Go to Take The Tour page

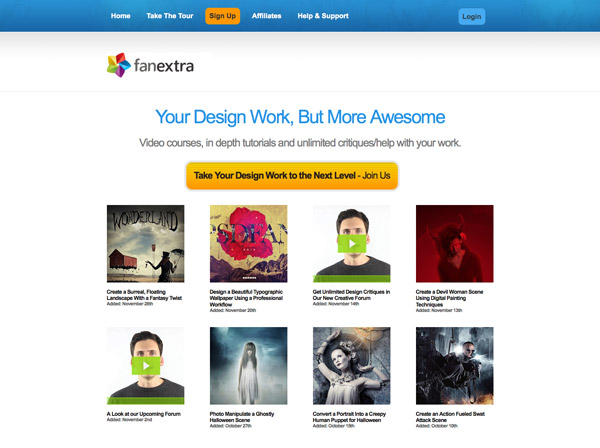pyautogui.click(x=170, y=16)
